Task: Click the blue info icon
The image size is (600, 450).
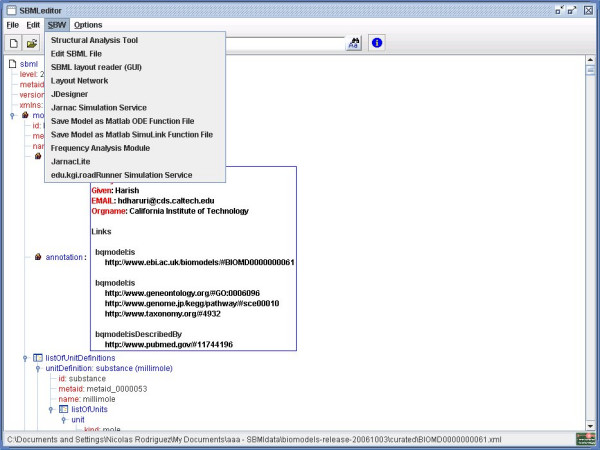Action: [x=377, y=43]
